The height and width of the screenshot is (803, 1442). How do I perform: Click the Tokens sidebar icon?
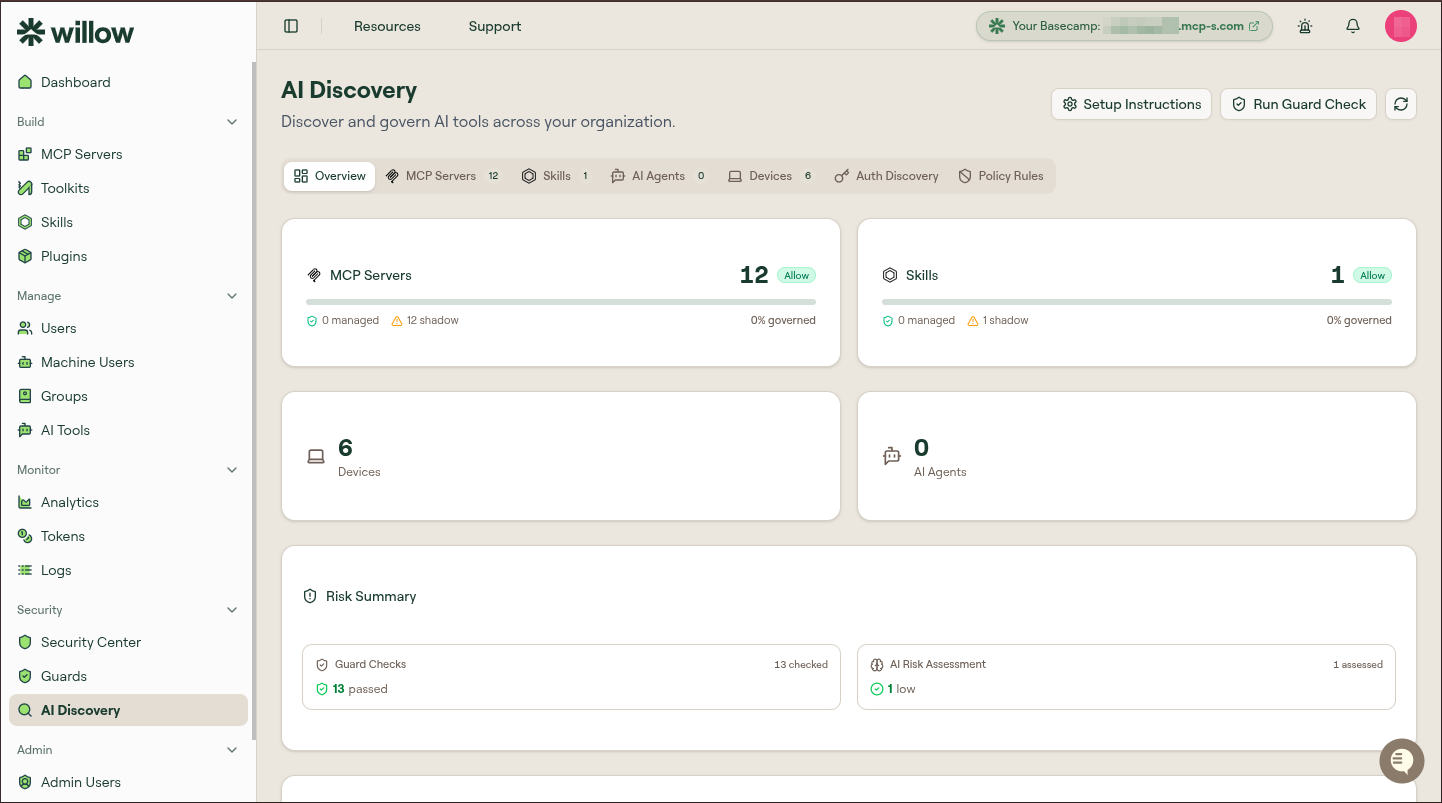[25, 536]
